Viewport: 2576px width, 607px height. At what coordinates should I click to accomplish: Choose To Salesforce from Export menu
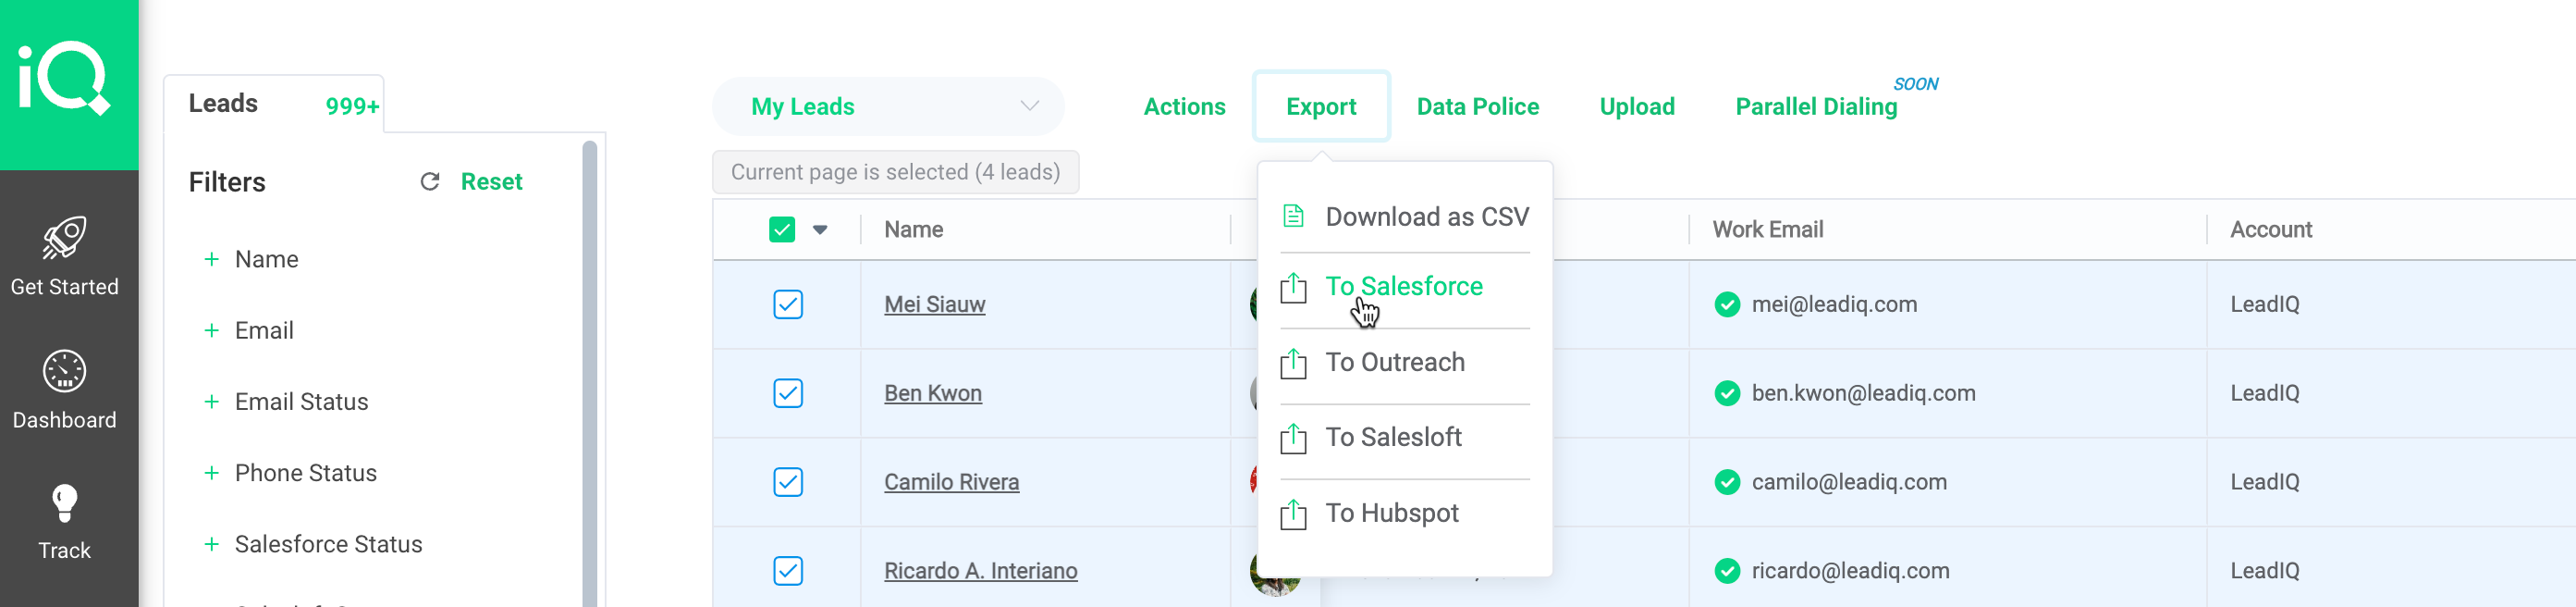1403,287
